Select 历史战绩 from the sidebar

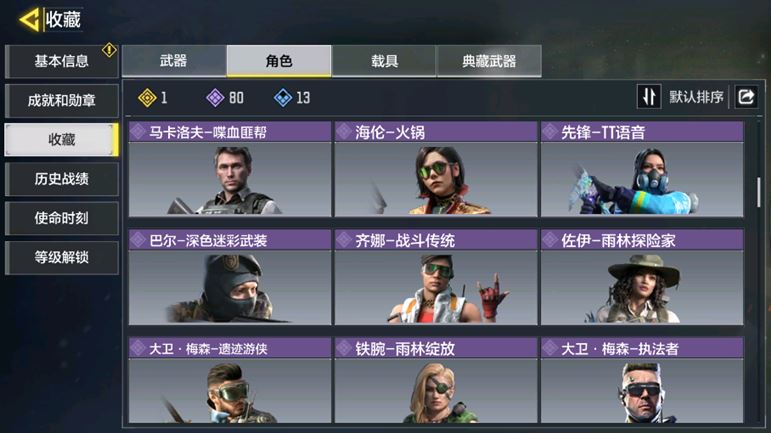coord(61,179)
